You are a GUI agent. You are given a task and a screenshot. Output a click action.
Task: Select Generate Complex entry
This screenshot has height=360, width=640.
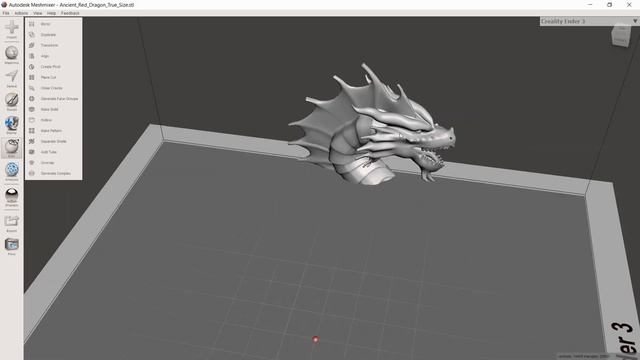pos(56,173)
